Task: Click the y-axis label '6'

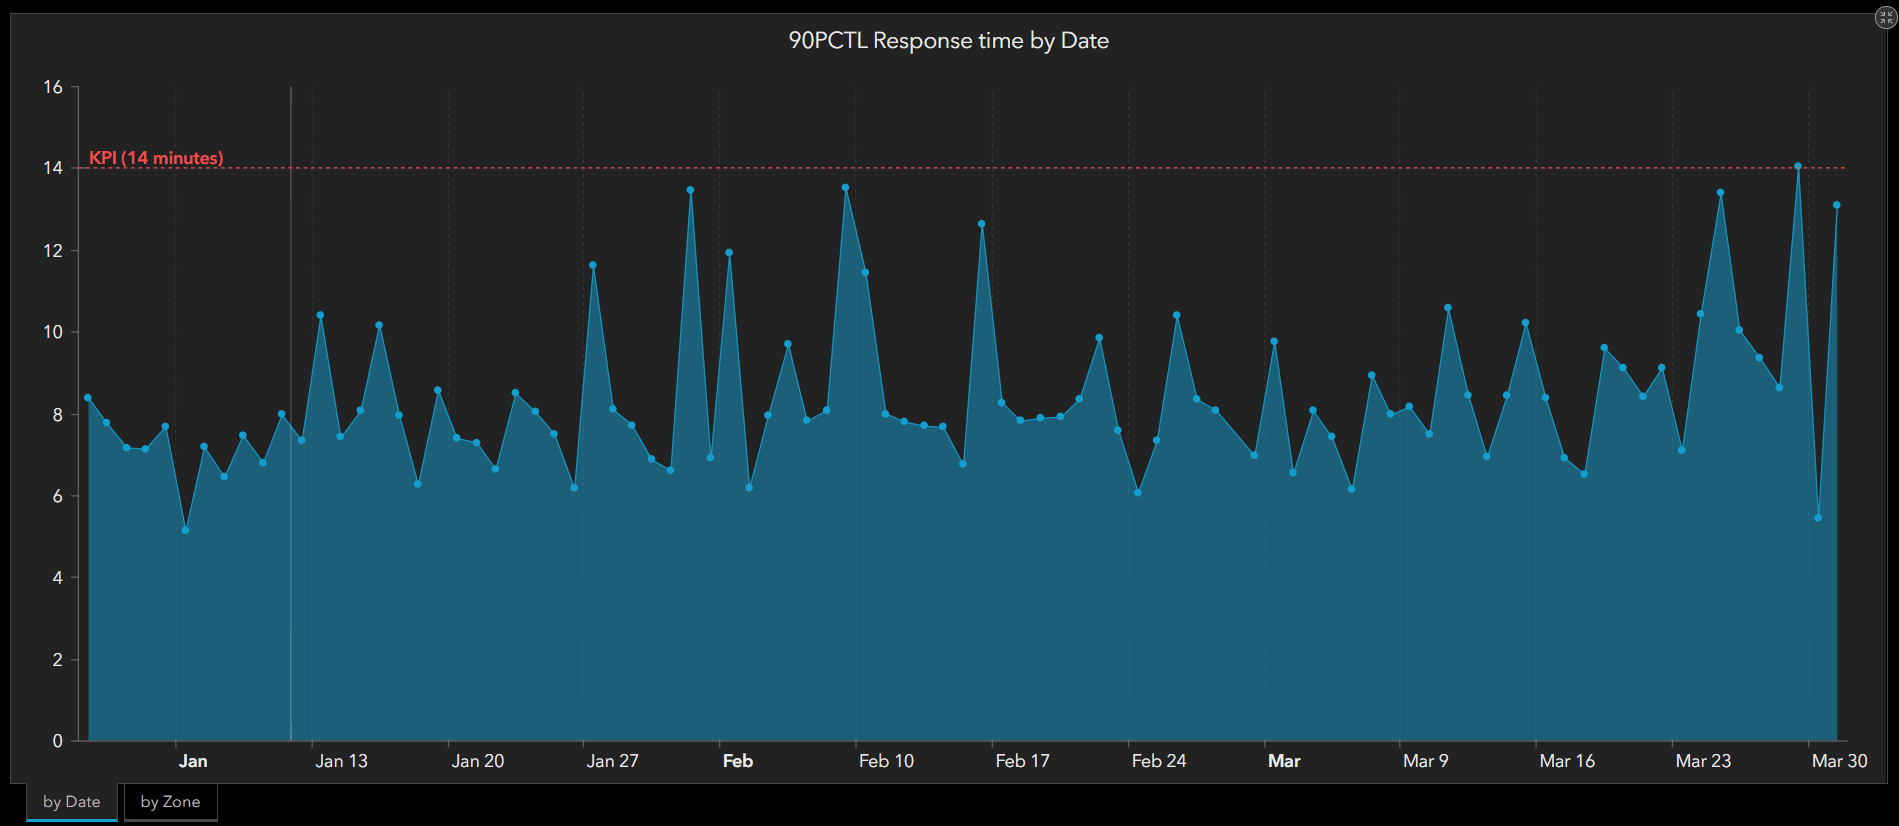Action: pyautogui.click(x=58, y=496)
